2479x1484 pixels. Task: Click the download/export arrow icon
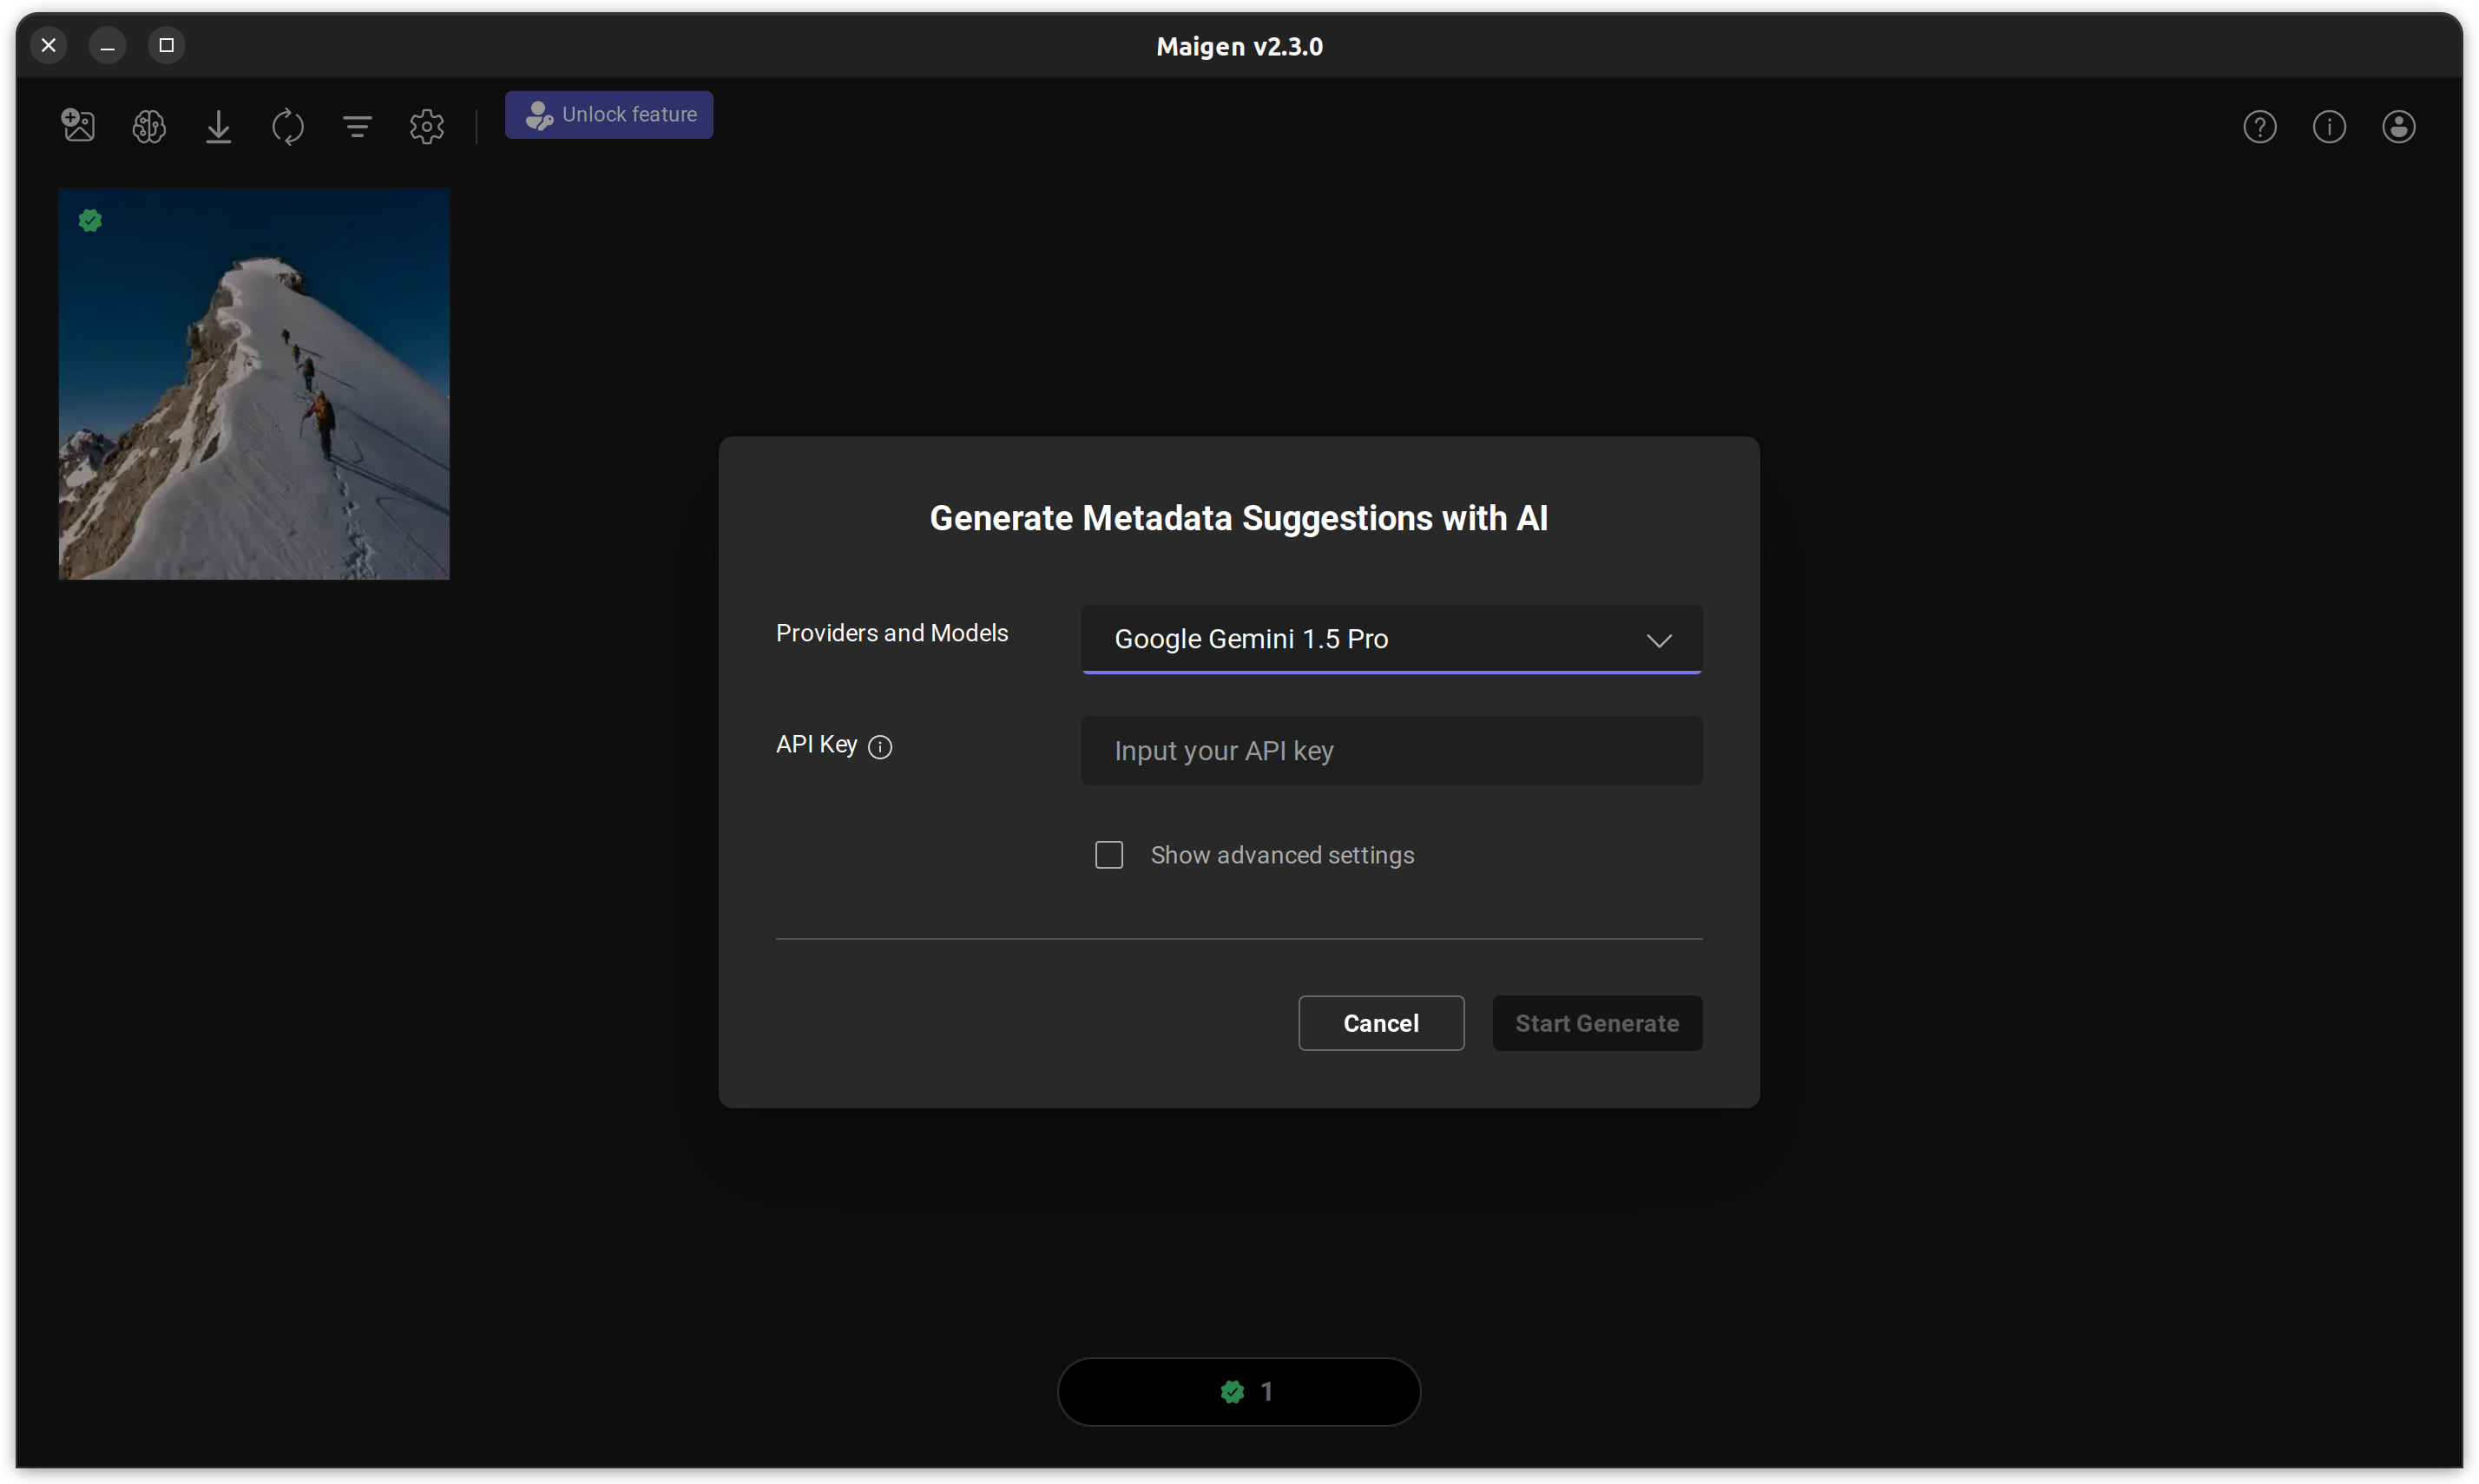218,126
